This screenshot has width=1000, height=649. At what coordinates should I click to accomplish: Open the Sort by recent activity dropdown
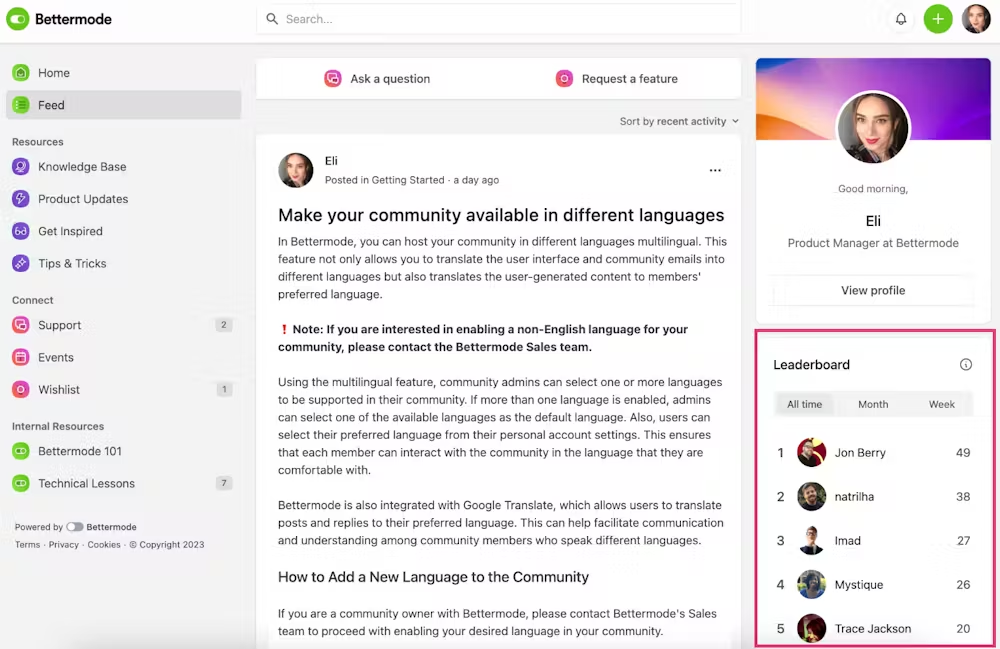pos(678,120)
